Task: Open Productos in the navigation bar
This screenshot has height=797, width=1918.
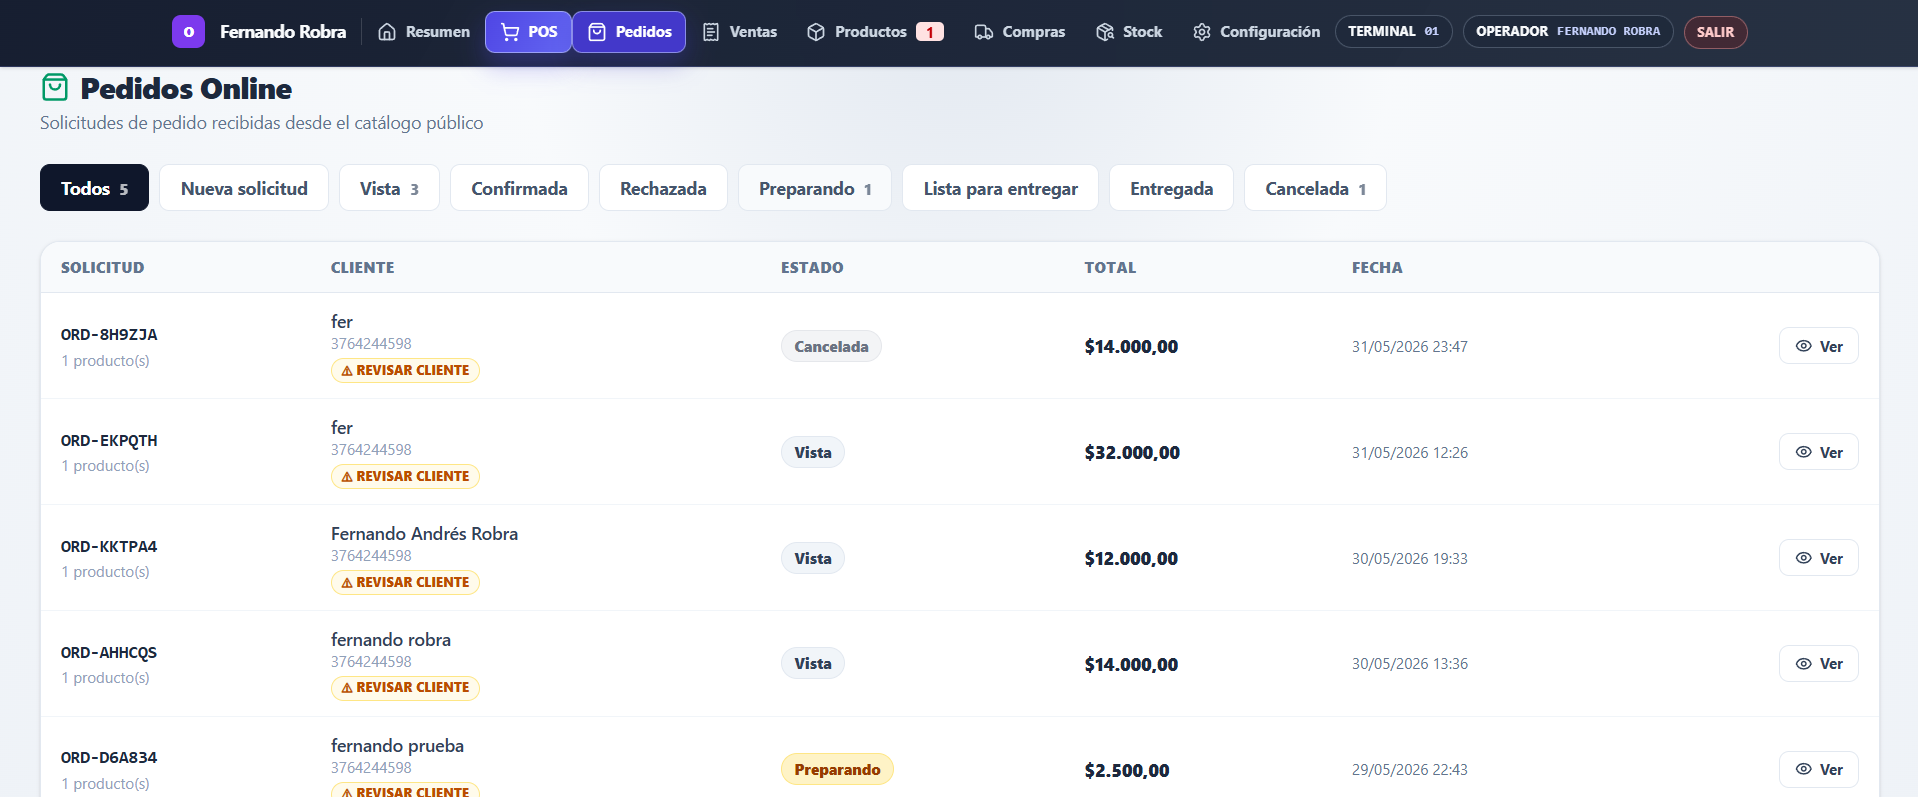Action: click(874, 32)
